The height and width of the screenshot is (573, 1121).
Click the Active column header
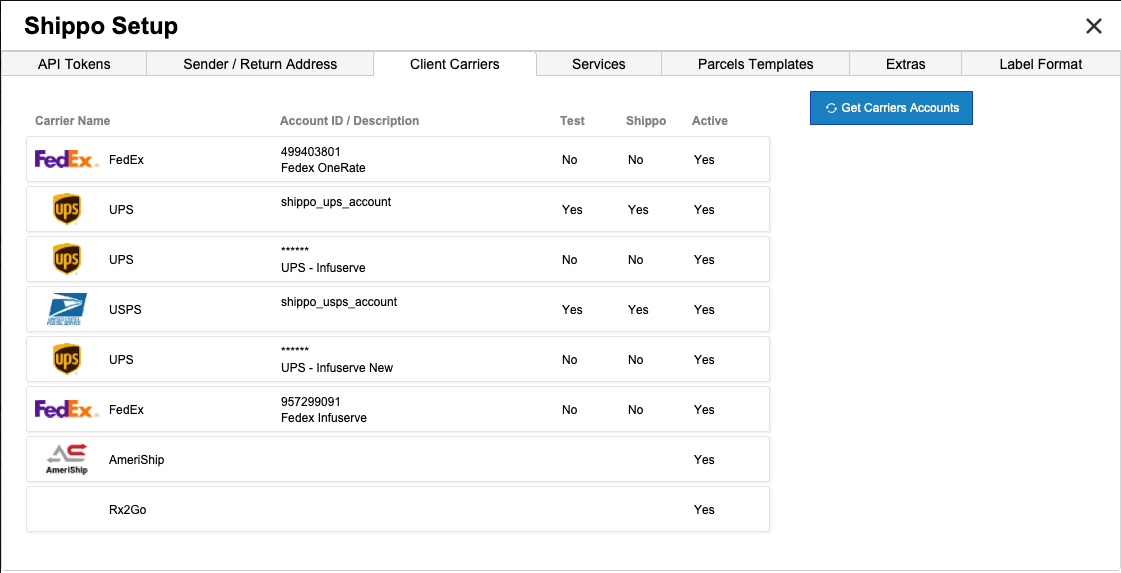(709, 121)
